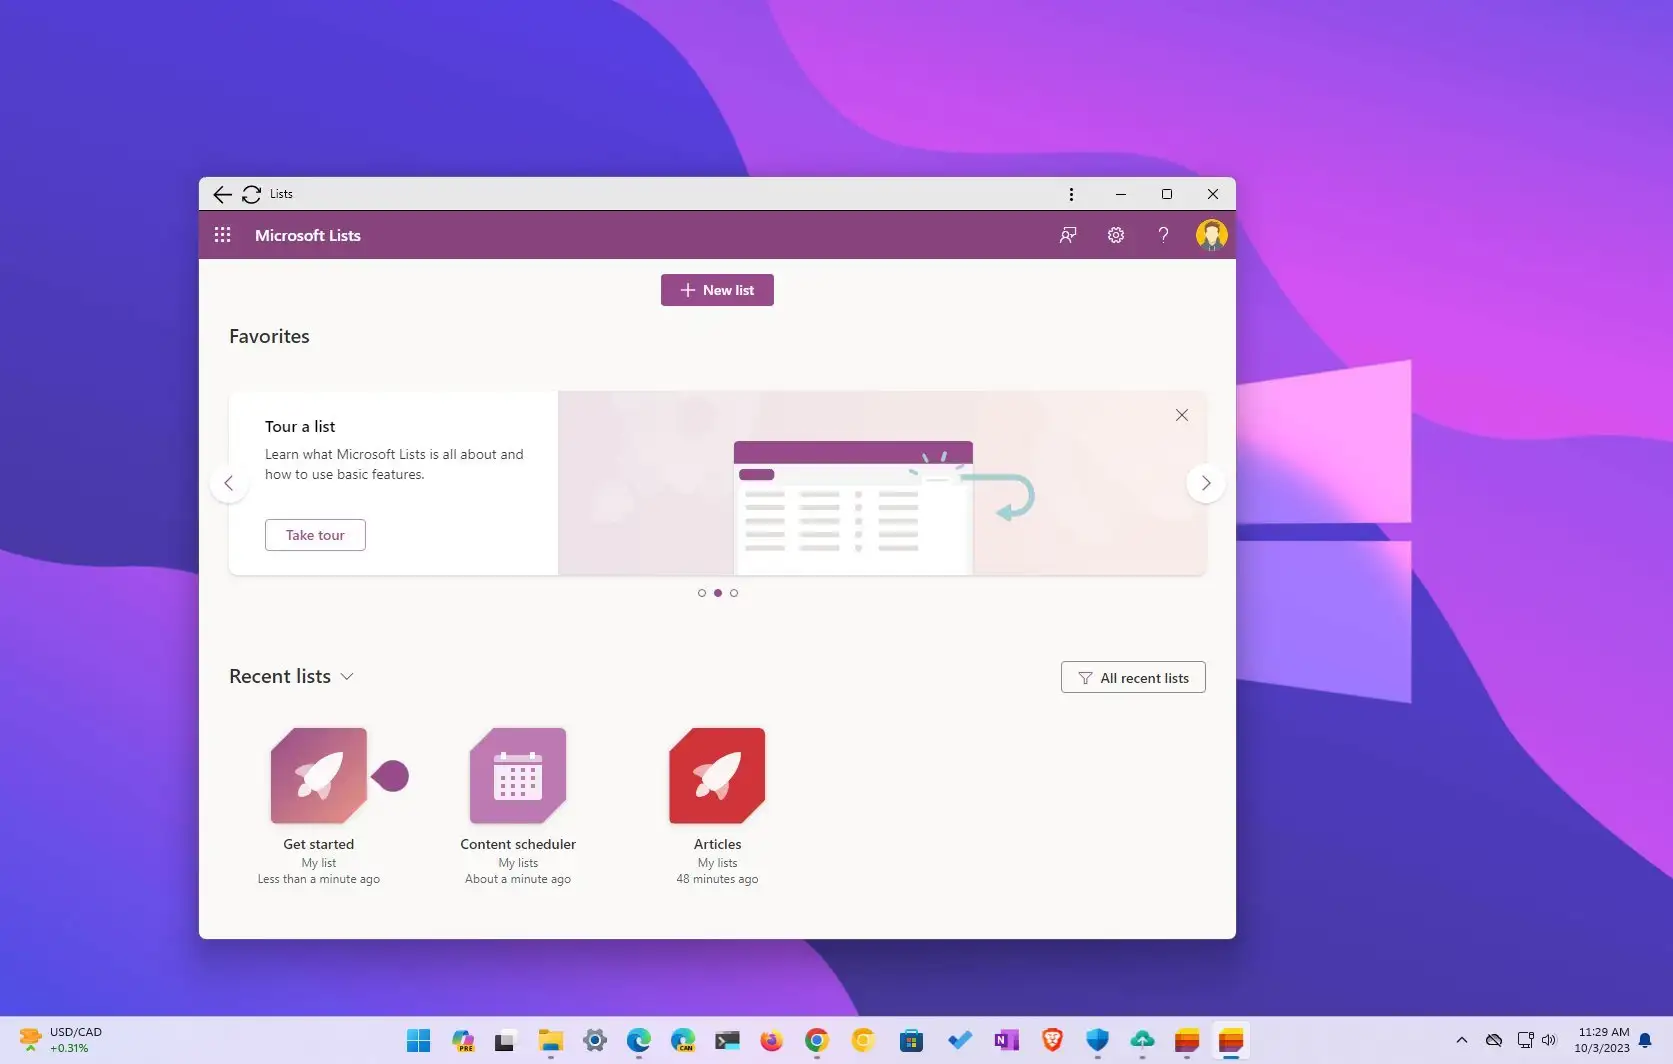Open File Explorer from the taskbar

pyautogui.click(x=550, y=1041)
